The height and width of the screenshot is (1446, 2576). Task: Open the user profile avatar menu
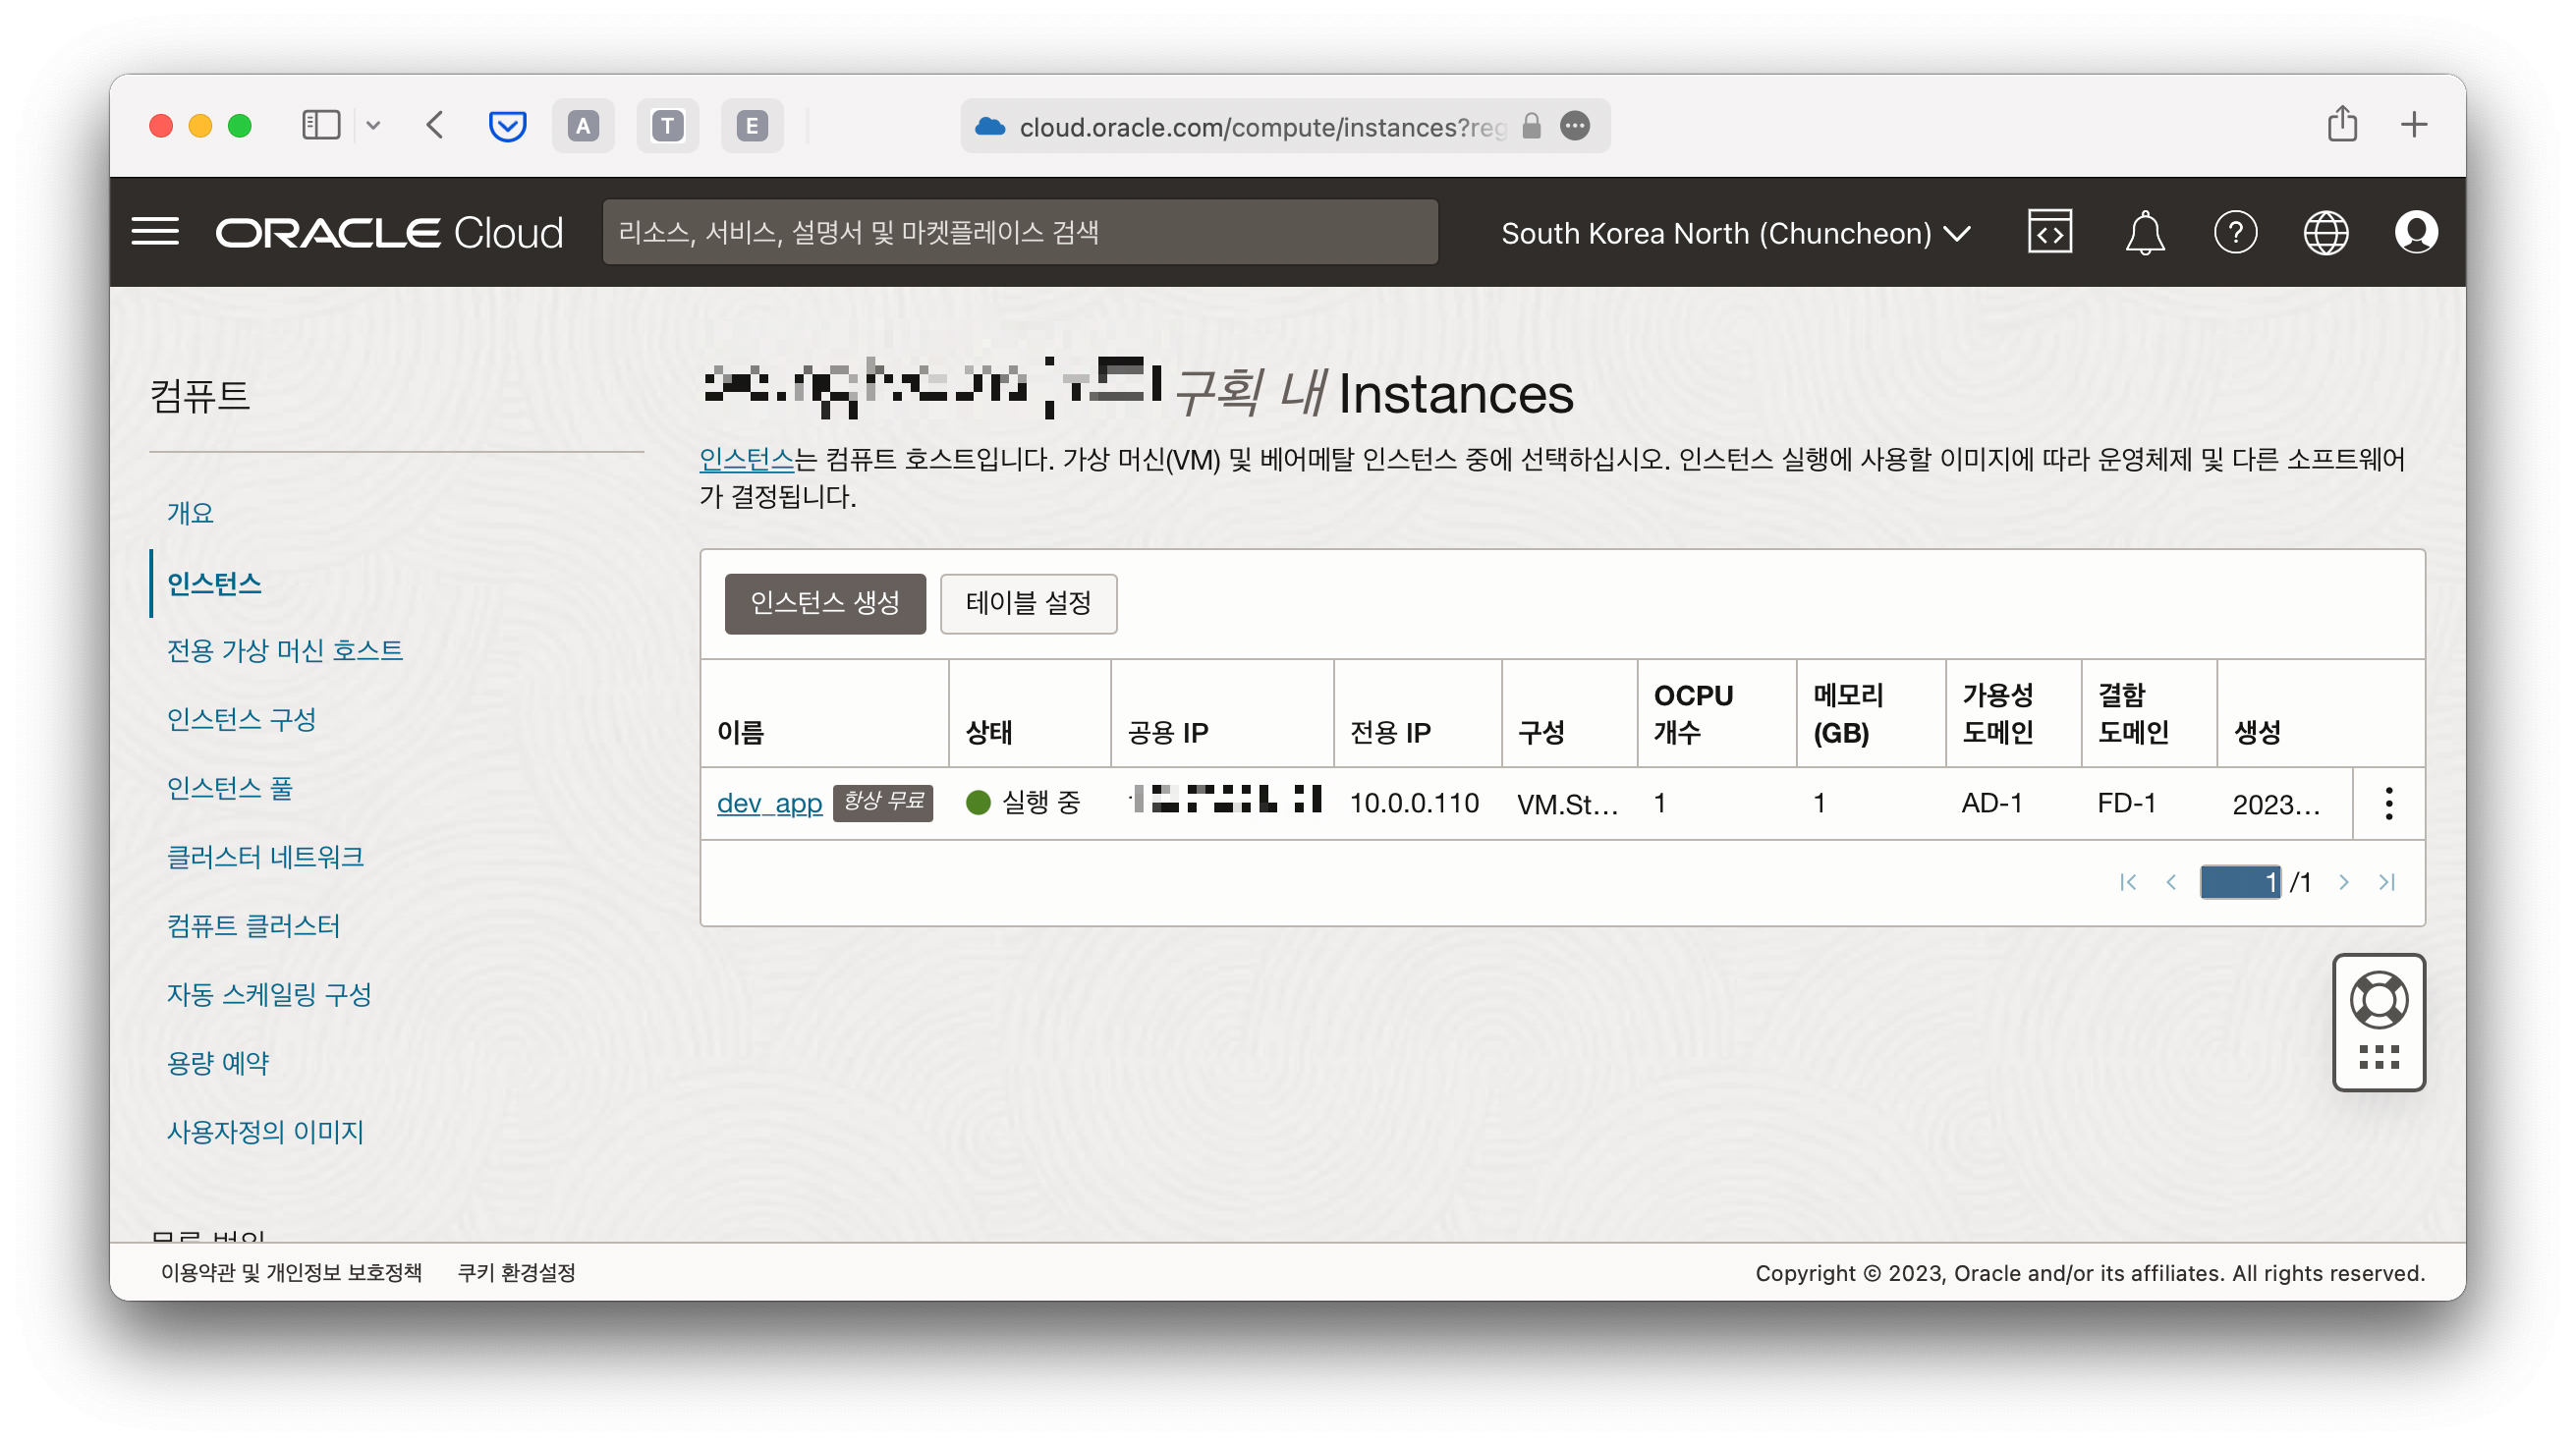click(x=2415, y=232)
